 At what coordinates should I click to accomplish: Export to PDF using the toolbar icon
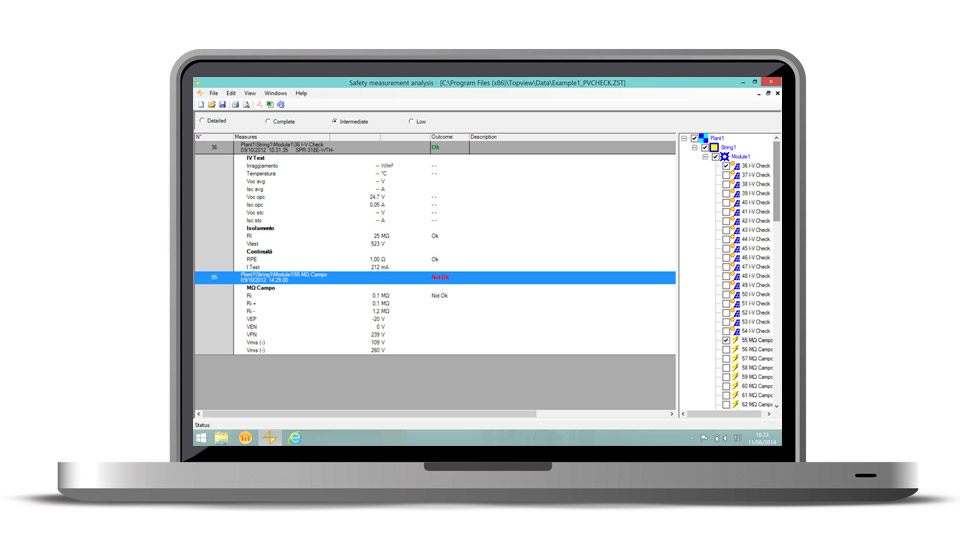pyautogui.click(x=259, y=104)
